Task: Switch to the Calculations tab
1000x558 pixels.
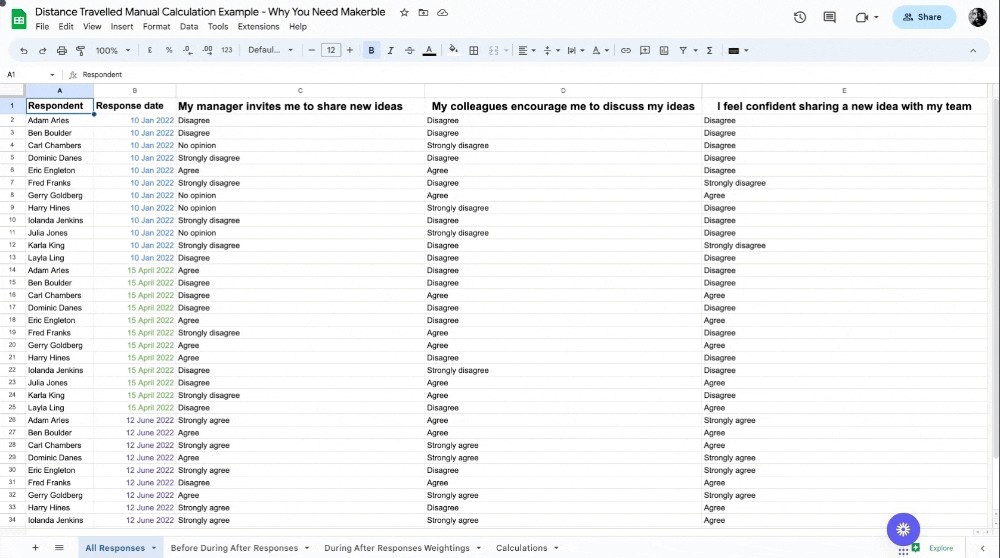Action: tap(522, 548)
